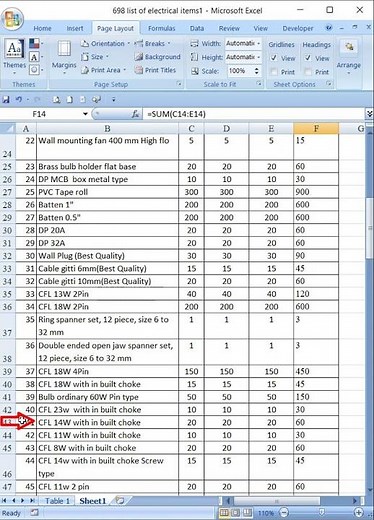Click cell PVC Tape roll
The width and height of the screenshot is (374, 520).
[107, 192]
